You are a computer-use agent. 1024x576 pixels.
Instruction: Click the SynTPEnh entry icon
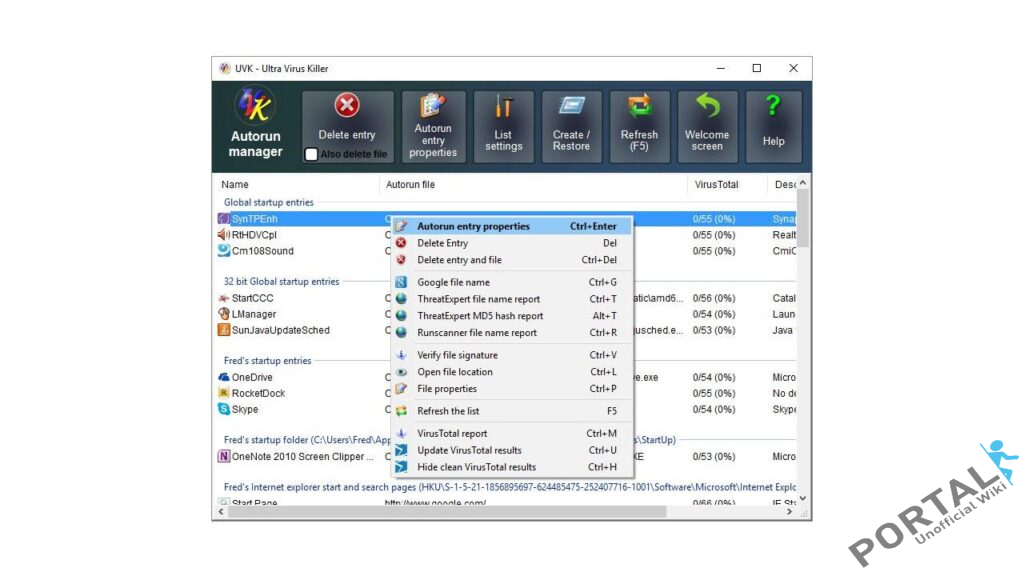click(223, 219)
